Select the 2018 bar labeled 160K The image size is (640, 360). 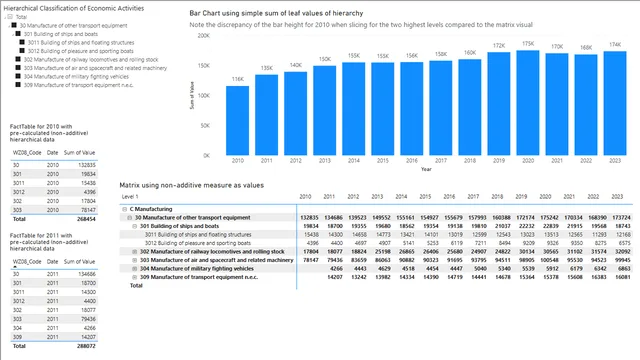[469, 107]
